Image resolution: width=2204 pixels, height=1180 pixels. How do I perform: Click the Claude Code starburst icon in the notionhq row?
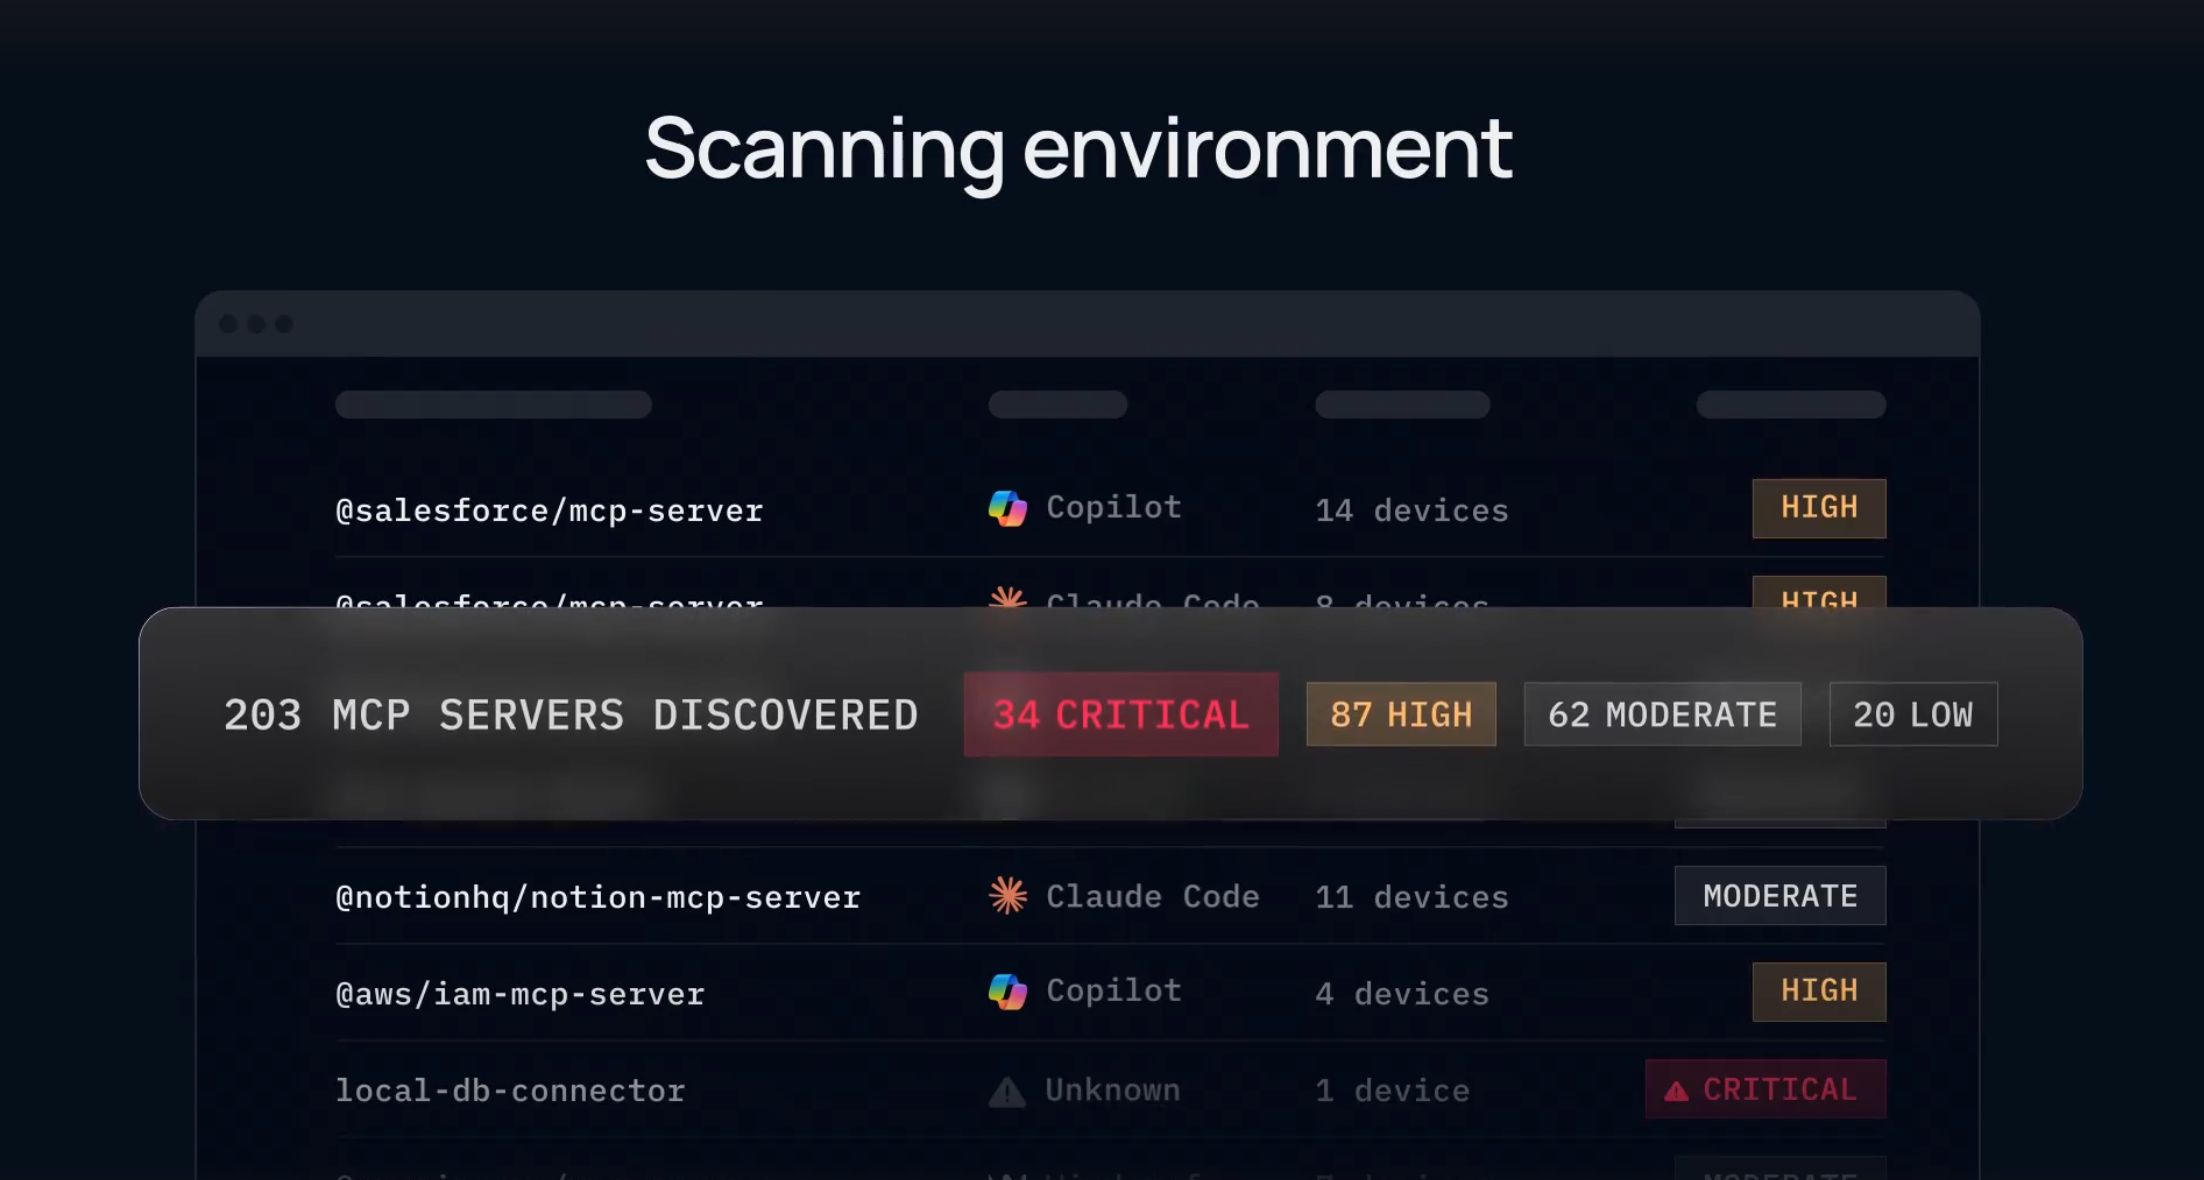pos(1007,895)
